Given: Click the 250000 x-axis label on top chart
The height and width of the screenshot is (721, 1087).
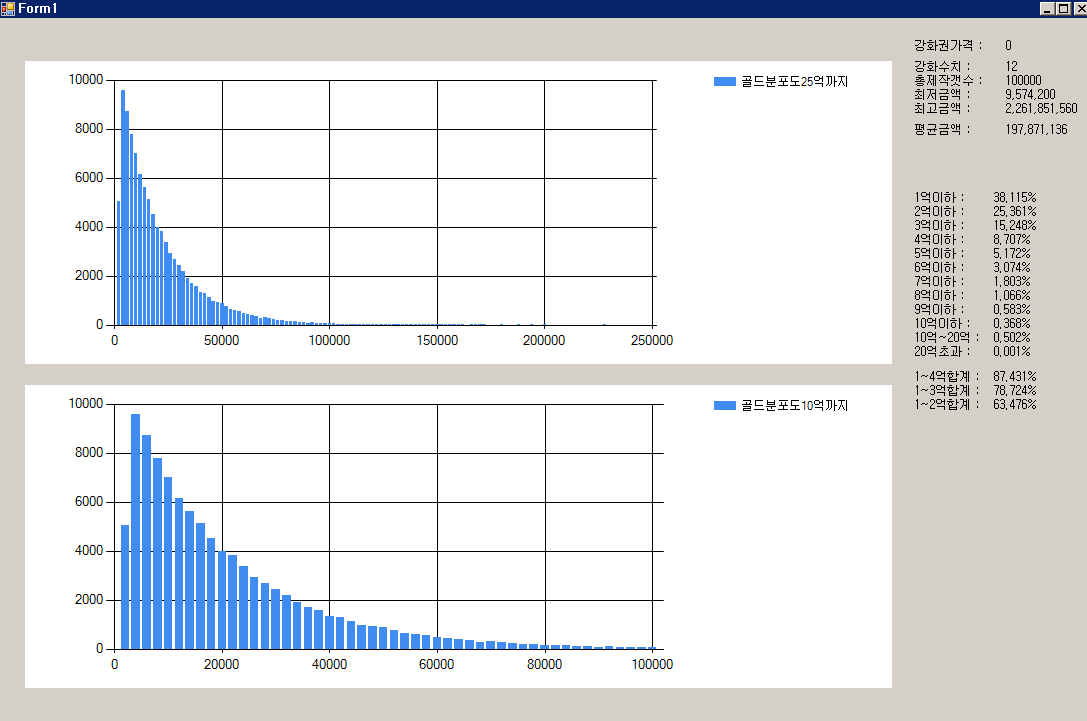Looking at the screenshot, I should pyautogui.click(x=651, y=341).
